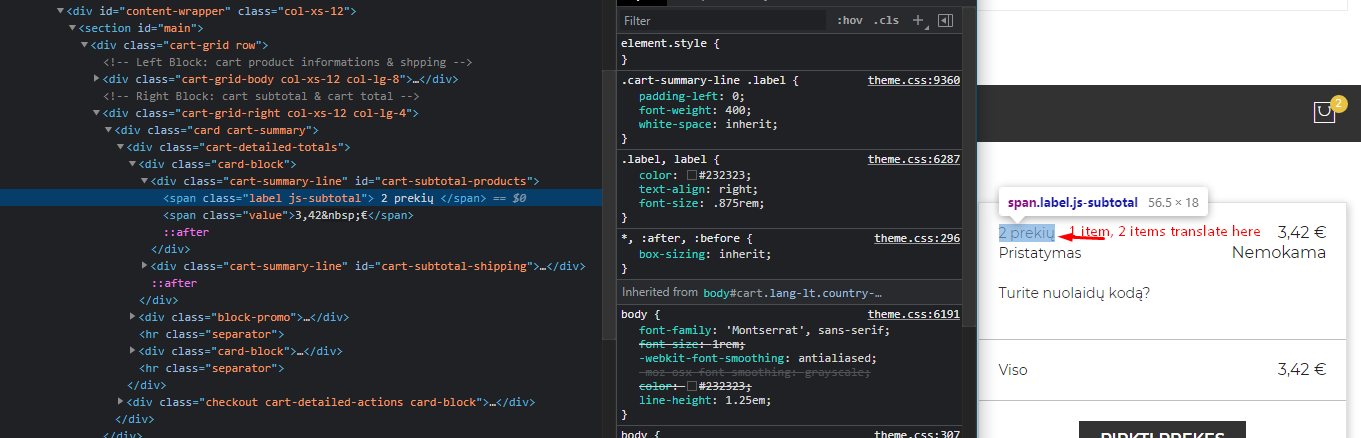The height and width of the screenshot is (438, 1361).
Task: Open theme.css:9360 source link
Action: pos(913,80)
